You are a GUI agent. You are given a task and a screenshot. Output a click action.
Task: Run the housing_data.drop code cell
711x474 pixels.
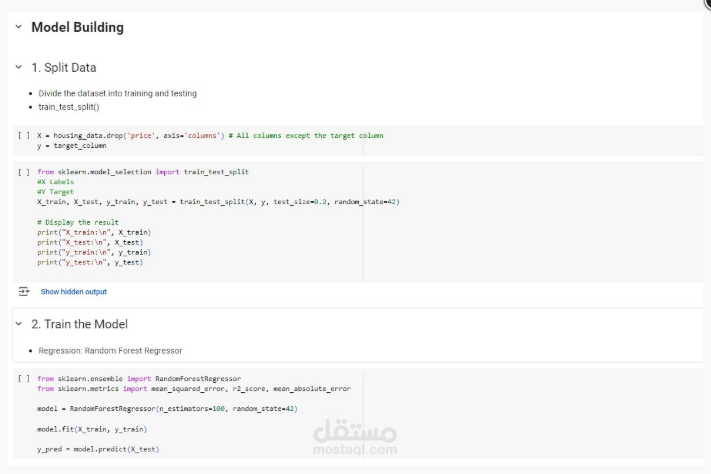click(23, 135)
